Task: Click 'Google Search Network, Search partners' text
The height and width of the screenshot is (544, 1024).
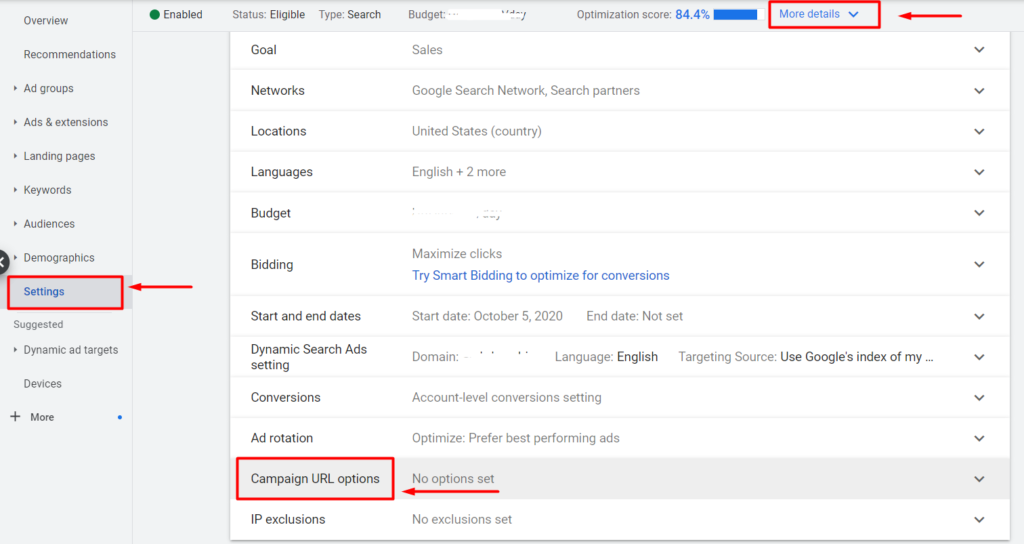Action: 526,91
